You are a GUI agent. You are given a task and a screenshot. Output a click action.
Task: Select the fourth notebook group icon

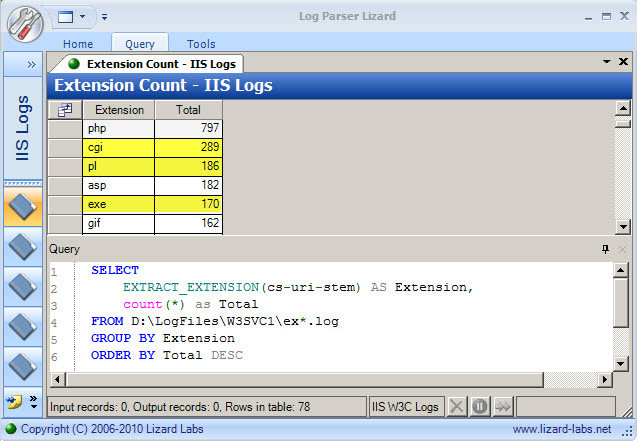23,326
